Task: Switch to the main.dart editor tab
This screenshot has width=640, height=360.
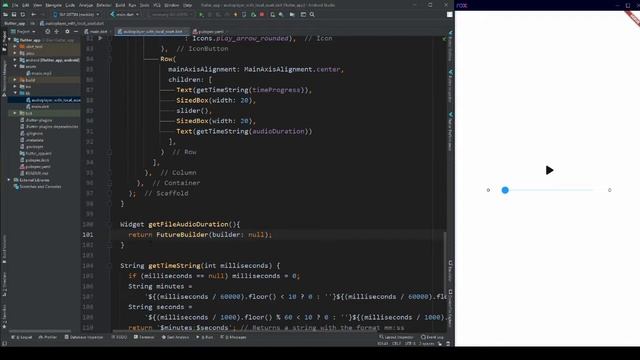Action: [x=96, y=31]
